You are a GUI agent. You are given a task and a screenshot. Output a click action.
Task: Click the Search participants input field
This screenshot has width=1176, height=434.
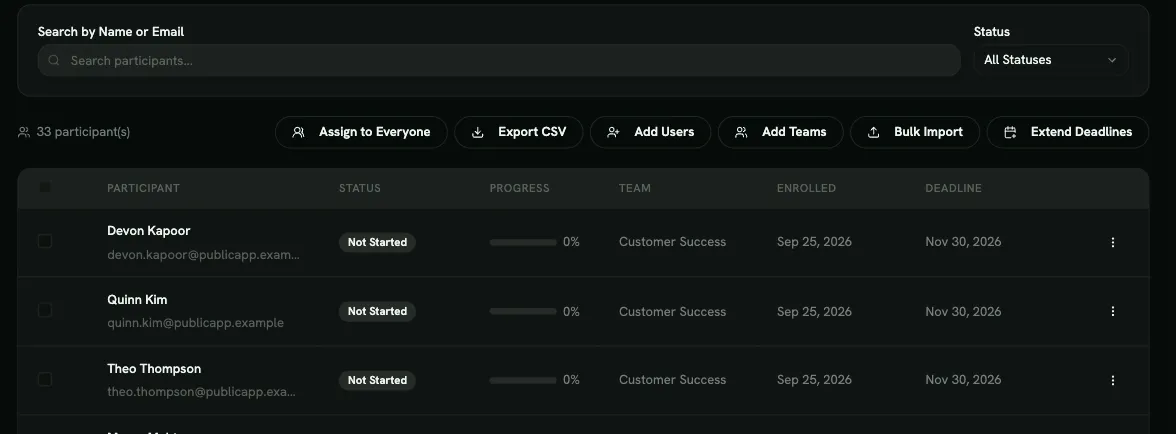click(x=499, y=60)
